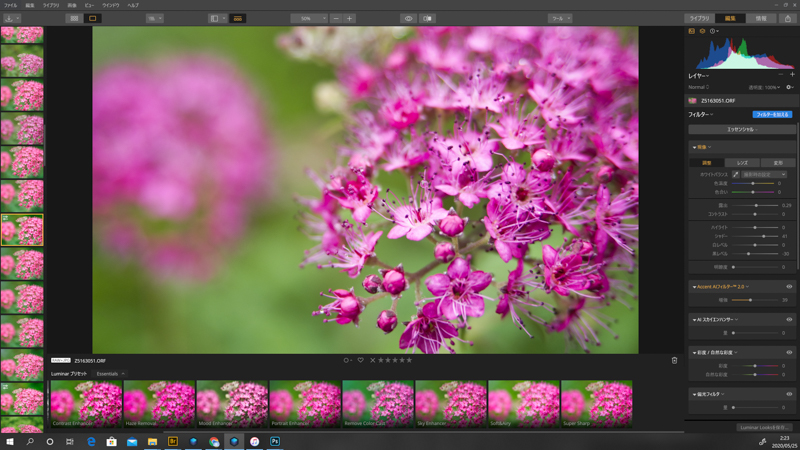Click the trash delete icon
Viewport: 800px width, 450px height.
(x=674, y=360)
